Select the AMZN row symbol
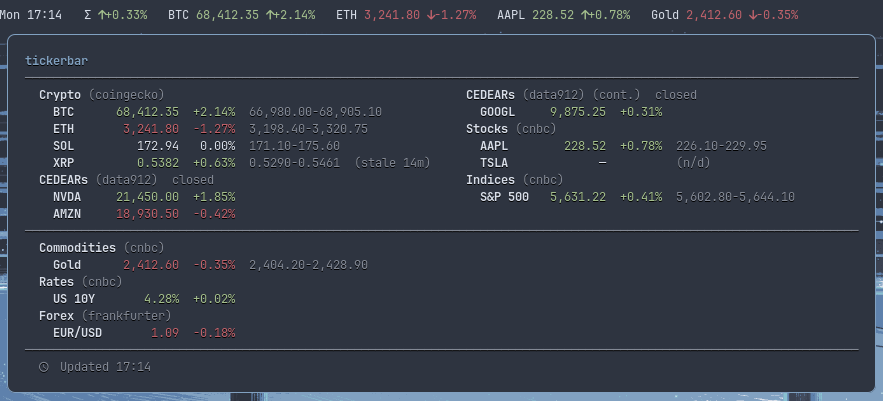 tap(67, 214)
